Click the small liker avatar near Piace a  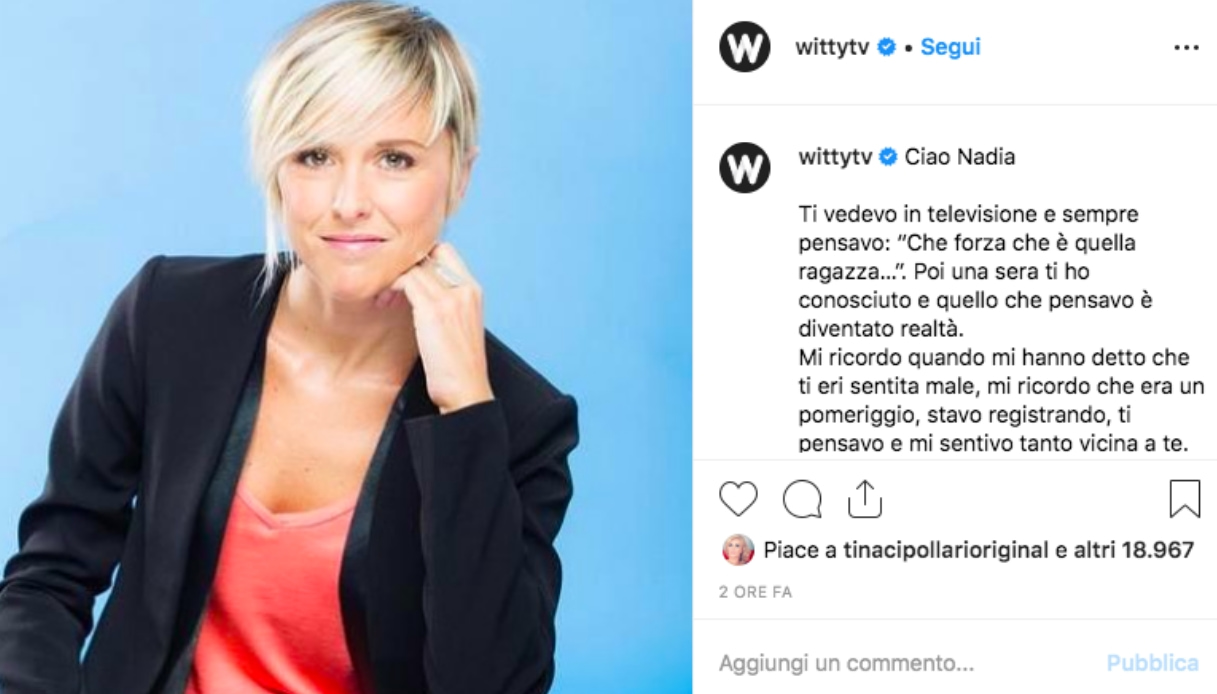(738, 550)
